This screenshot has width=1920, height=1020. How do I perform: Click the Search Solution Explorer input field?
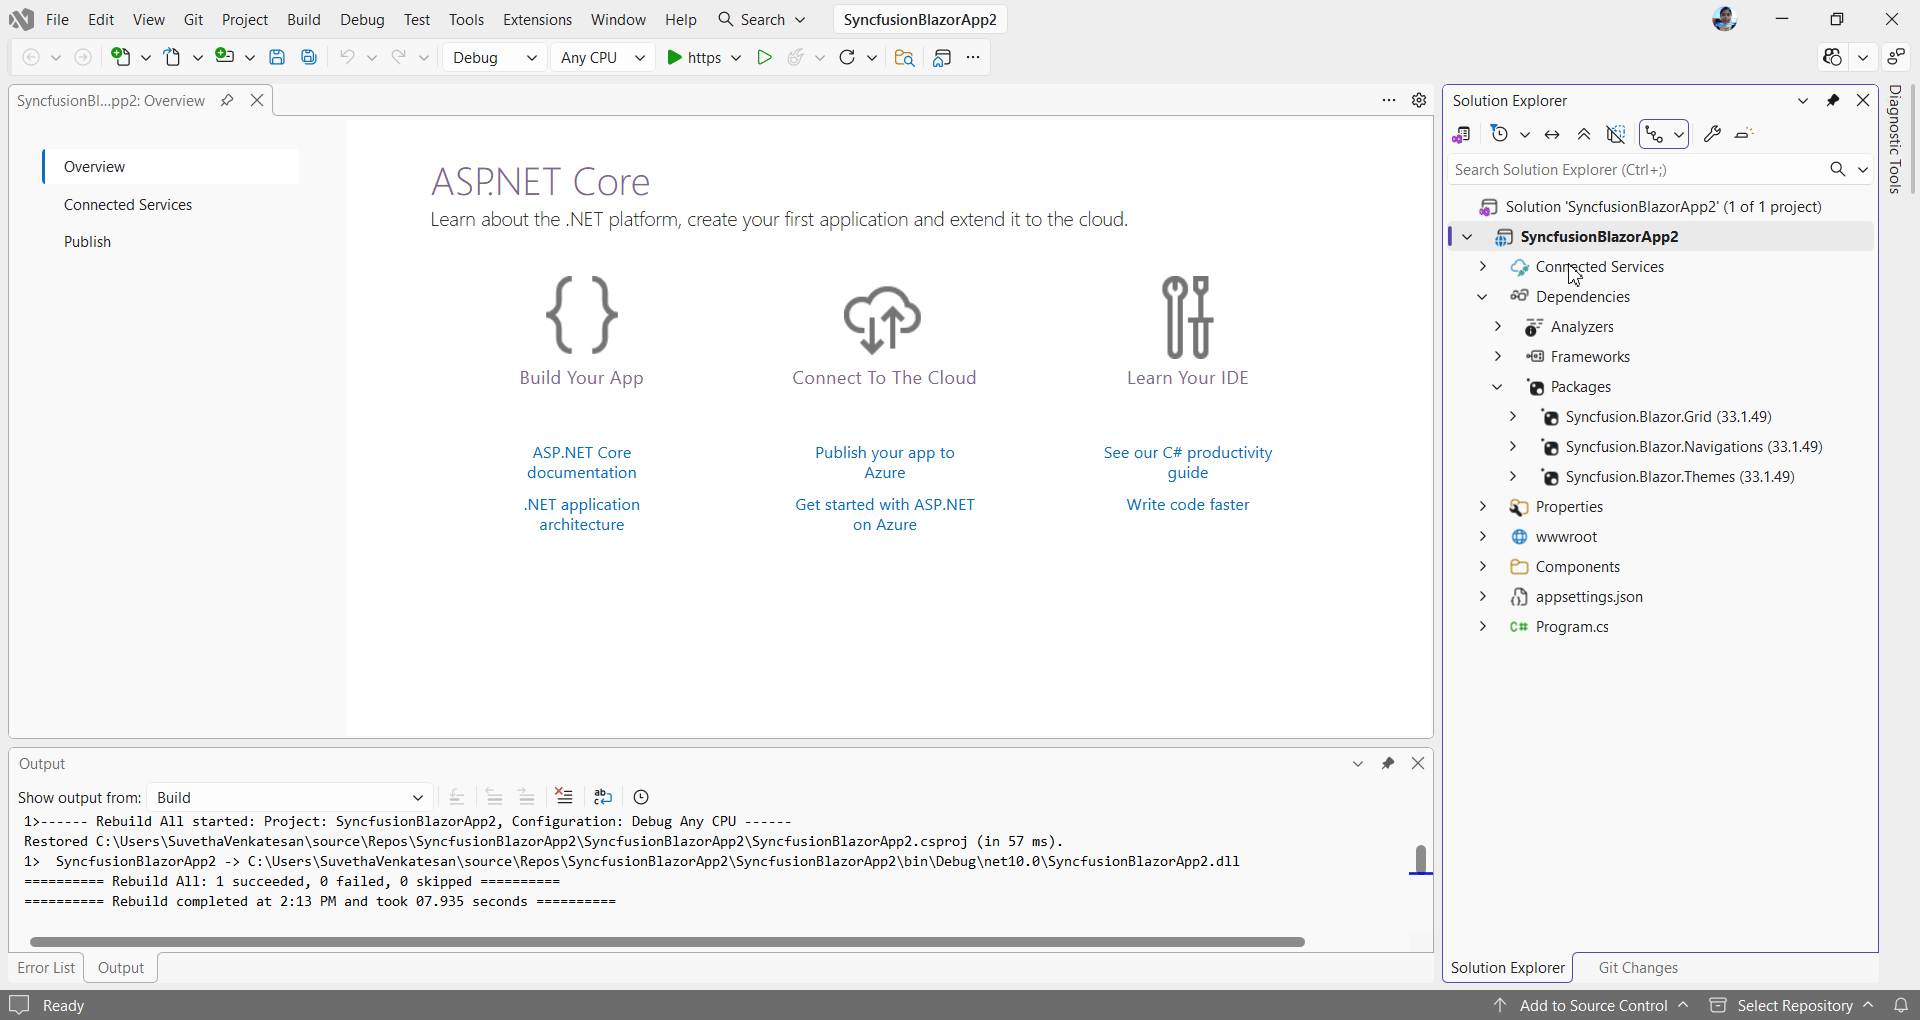(x=1637, y=169)
